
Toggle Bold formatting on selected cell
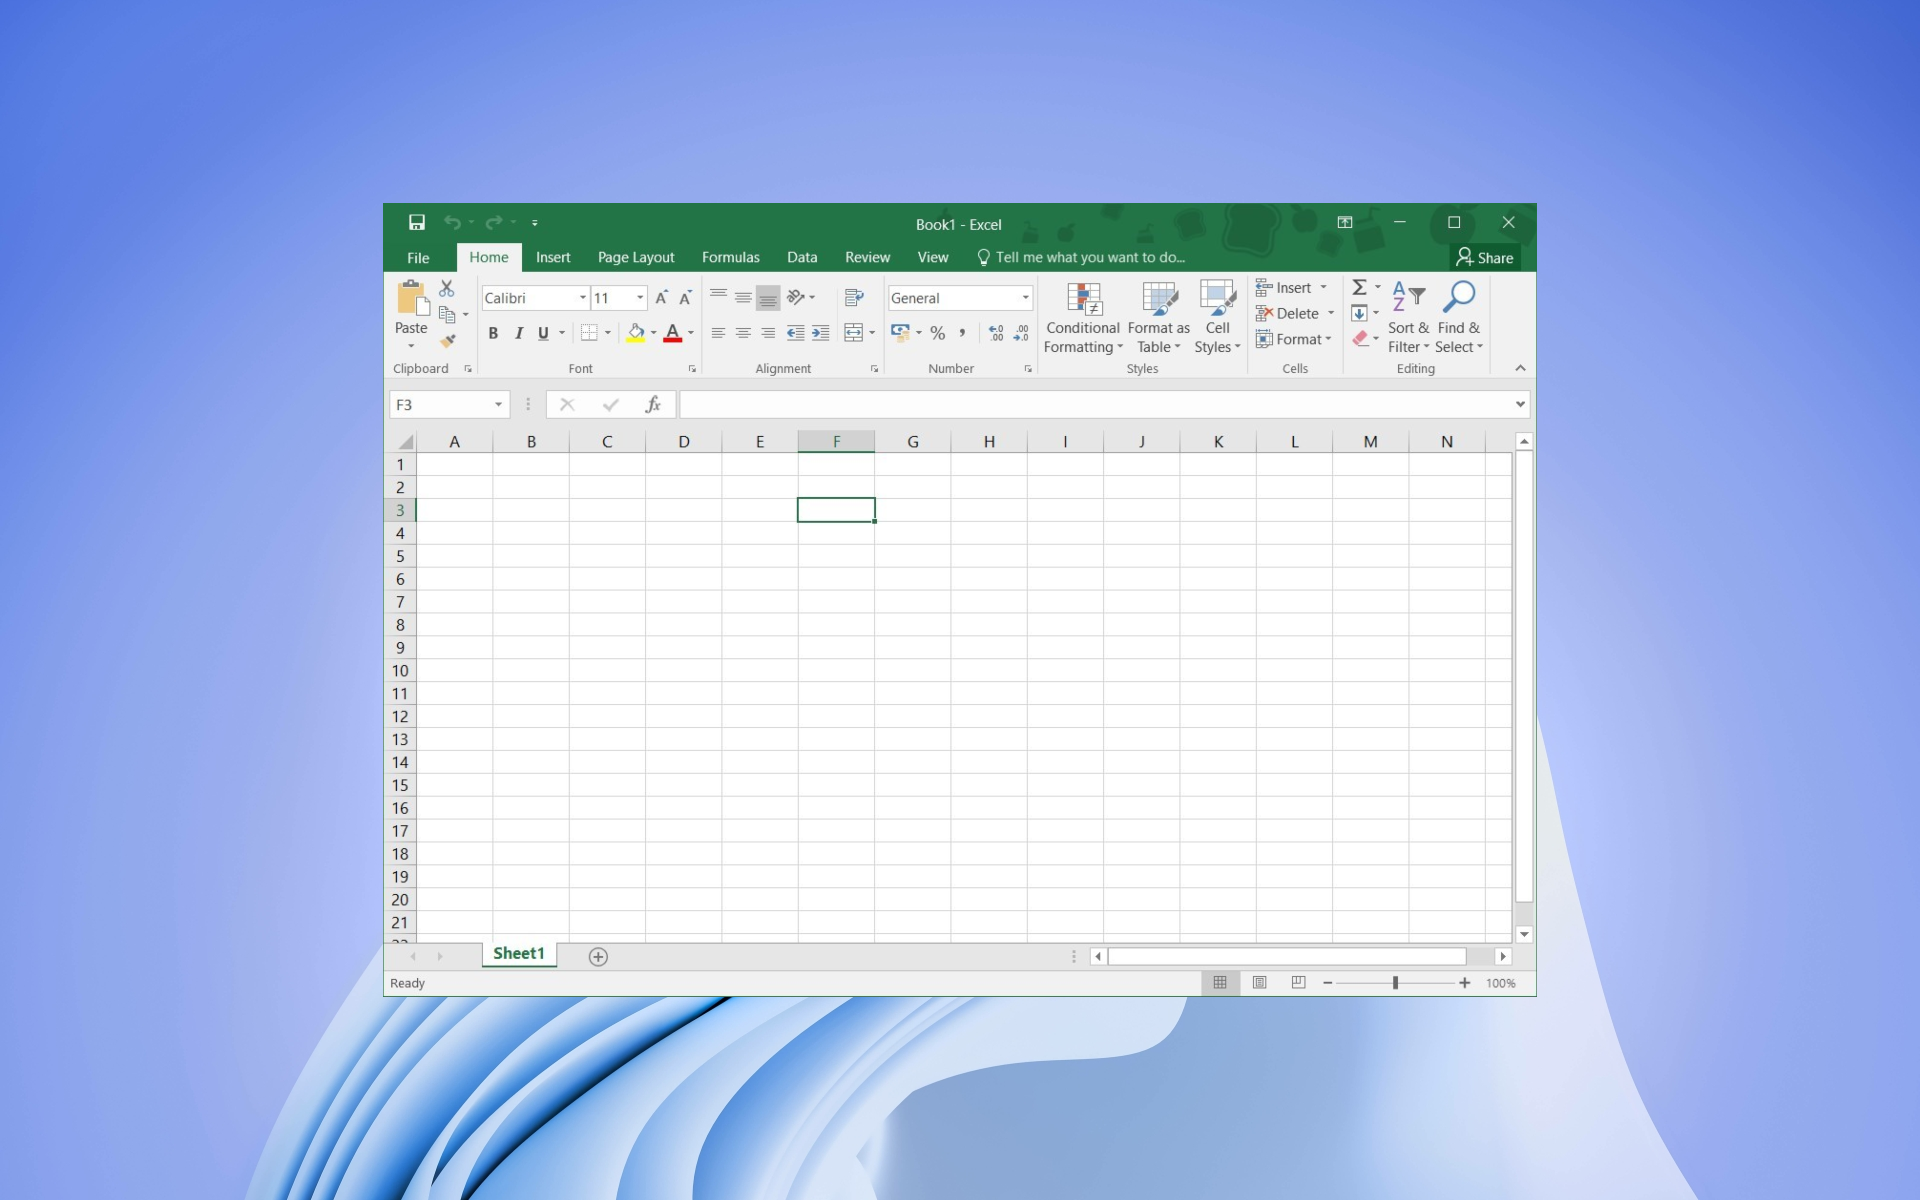coord(493,333)
